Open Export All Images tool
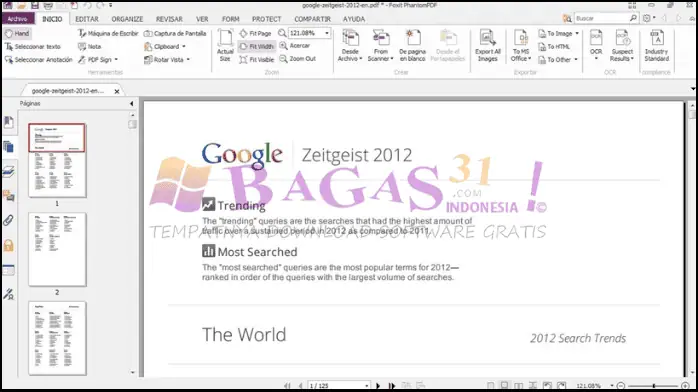Screen dimensions: 698x392 coord(488,45)
